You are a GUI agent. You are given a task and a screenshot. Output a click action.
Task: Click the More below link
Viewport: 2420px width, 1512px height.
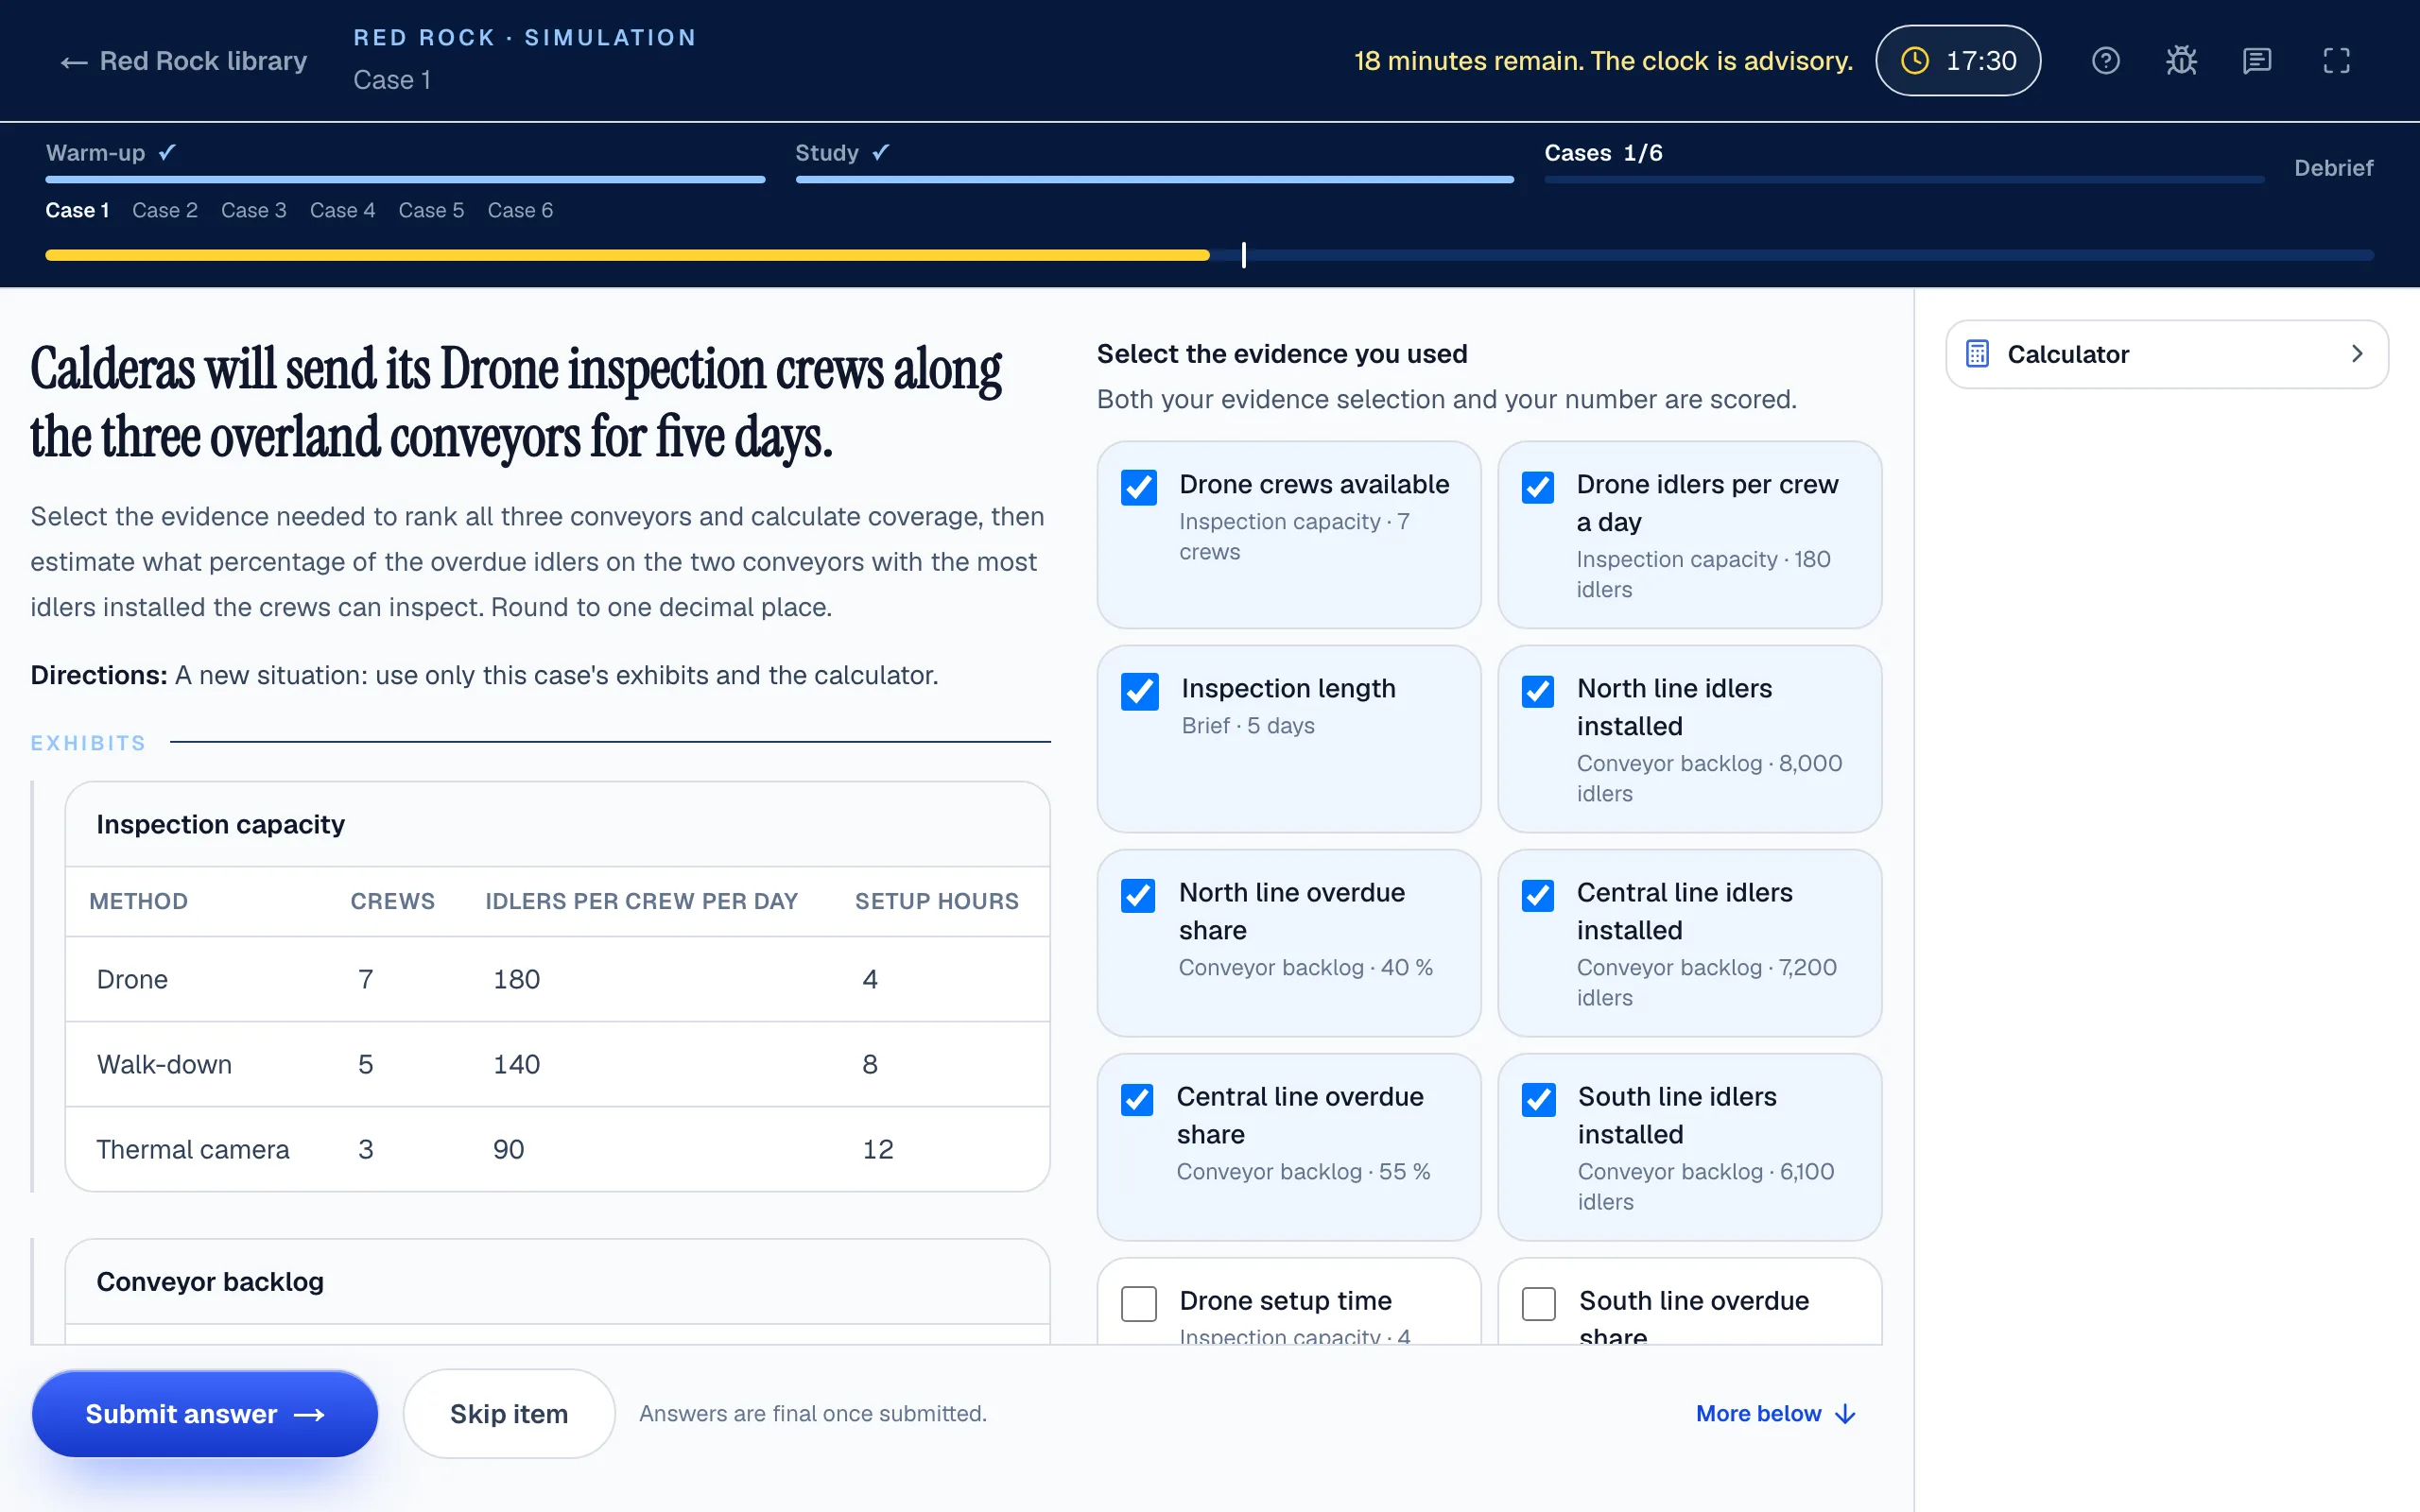[x=1775, y=1413]
